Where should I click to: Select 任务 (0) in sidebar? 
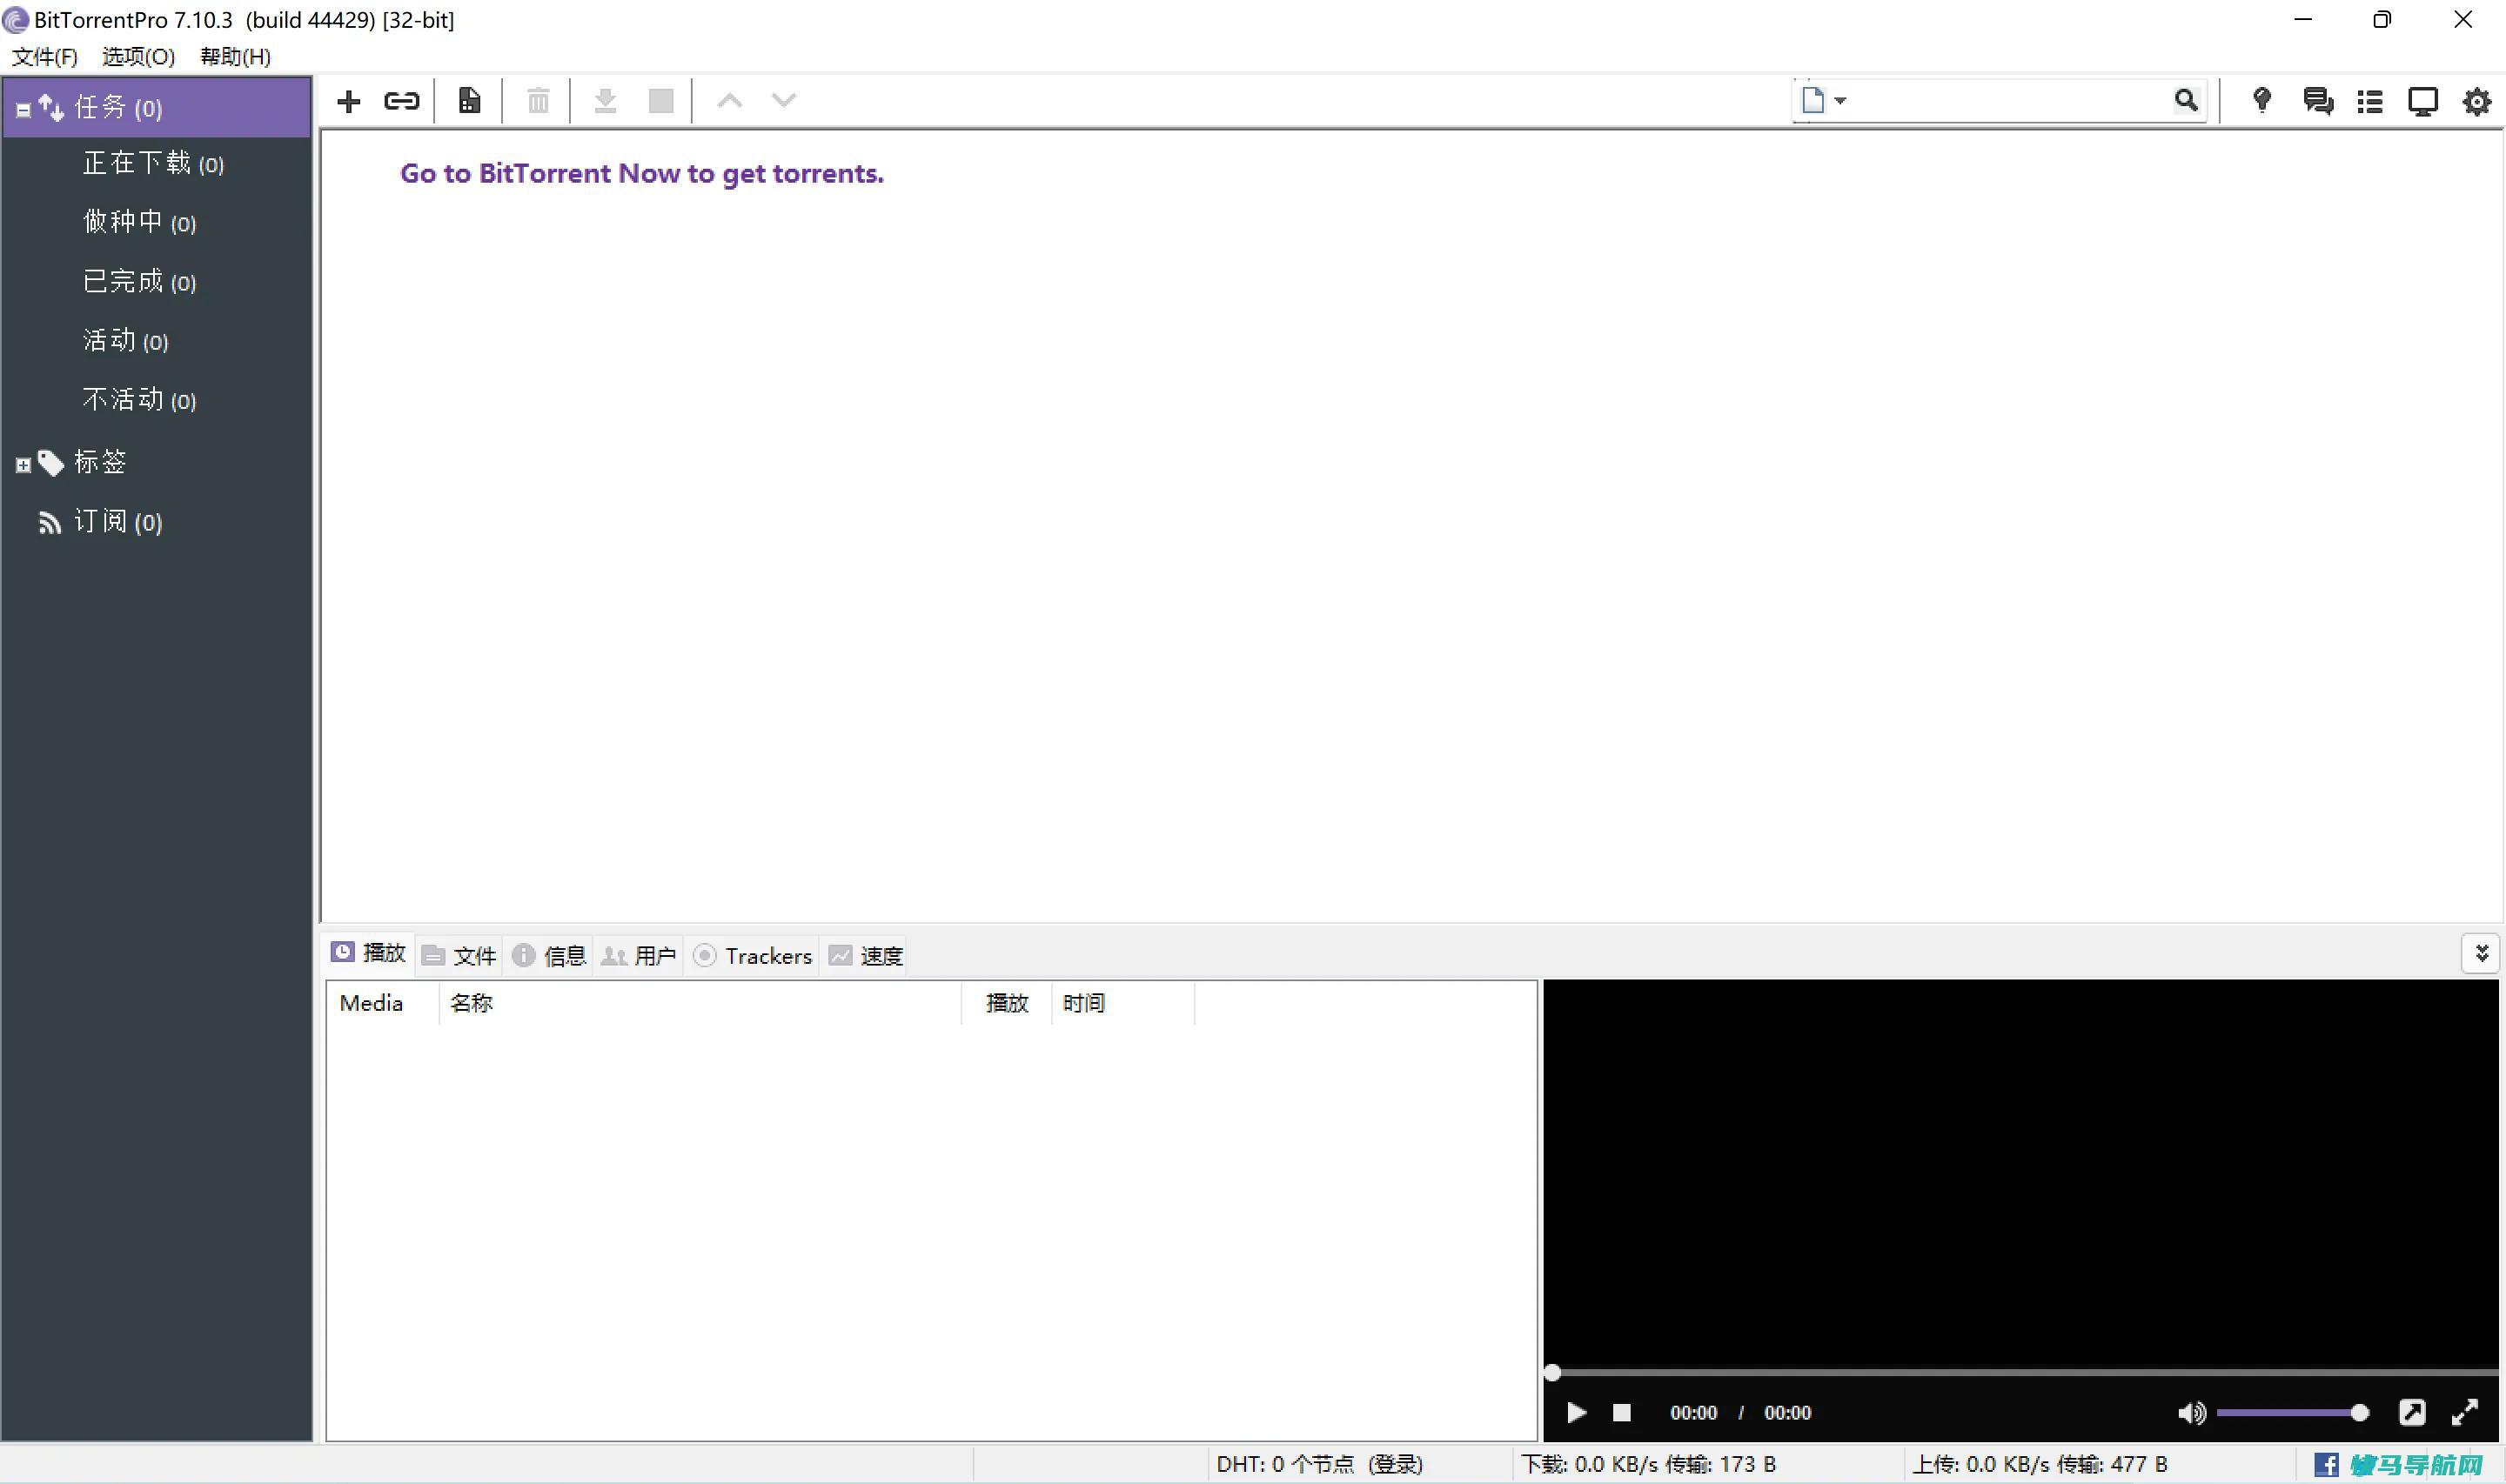click(157, 107)
